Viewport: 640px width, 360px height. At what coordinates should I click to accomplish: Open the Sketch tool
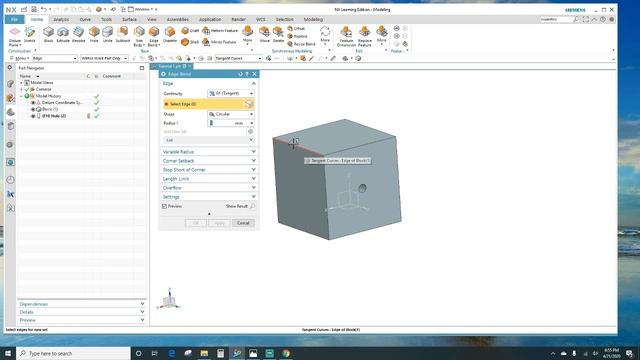coord(30,35)
